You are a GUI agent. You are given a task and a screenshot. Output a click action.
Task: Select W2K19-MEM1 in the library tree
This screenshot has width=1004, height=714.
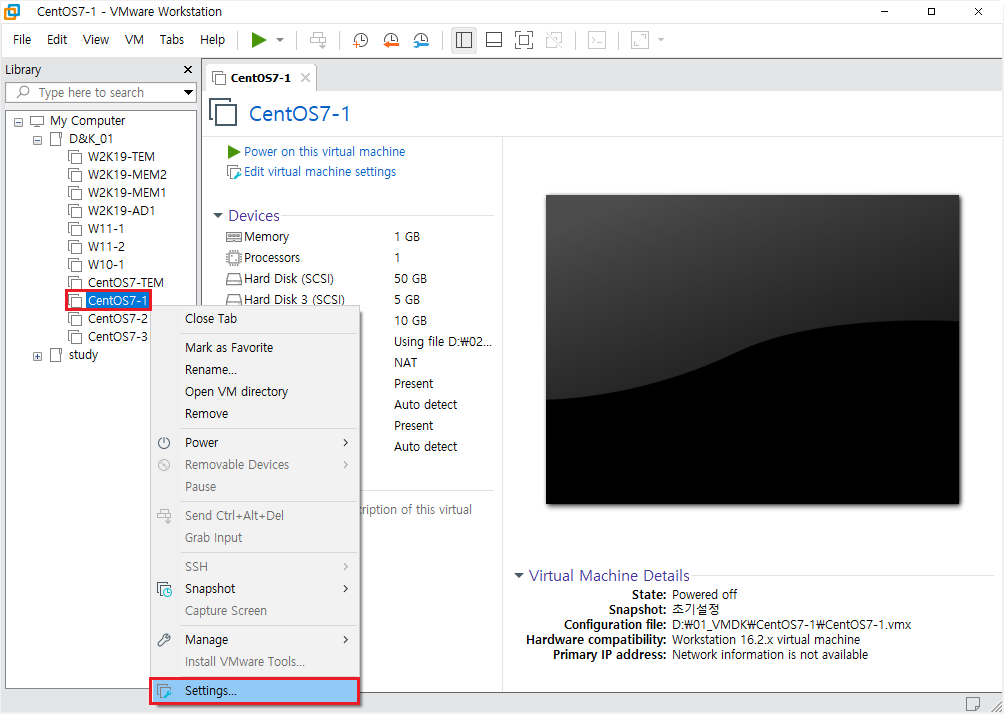(x=127, y=193)
